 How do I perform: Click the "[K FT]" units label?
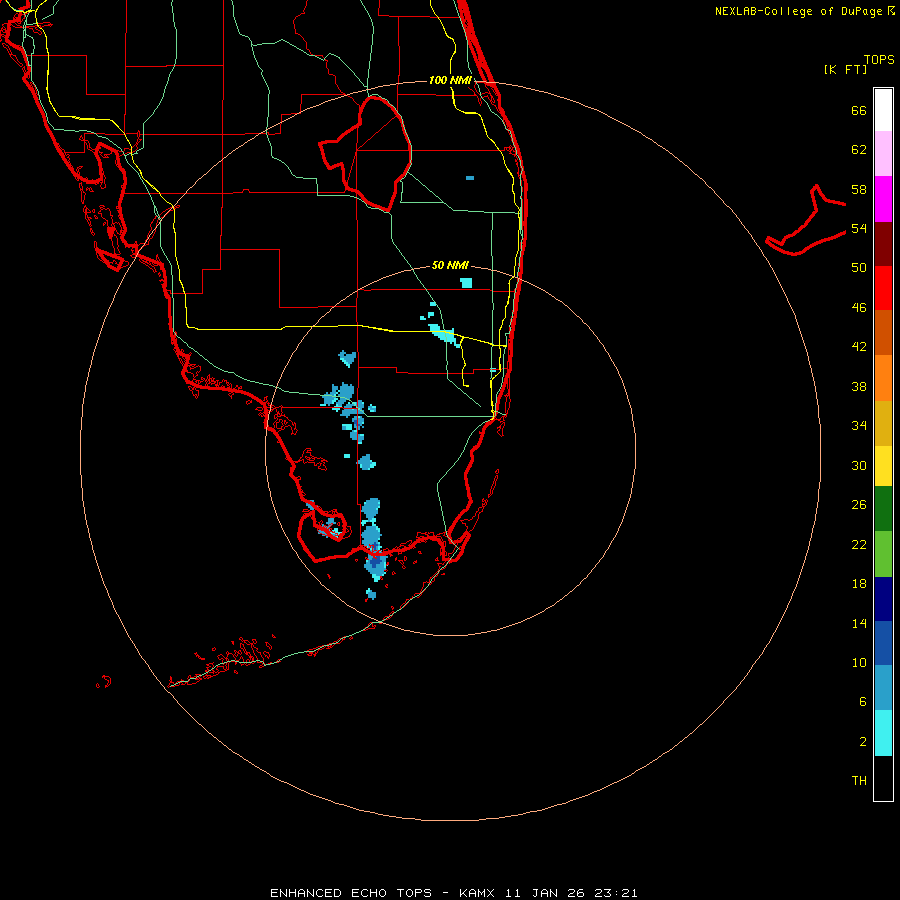pos(845,70)
